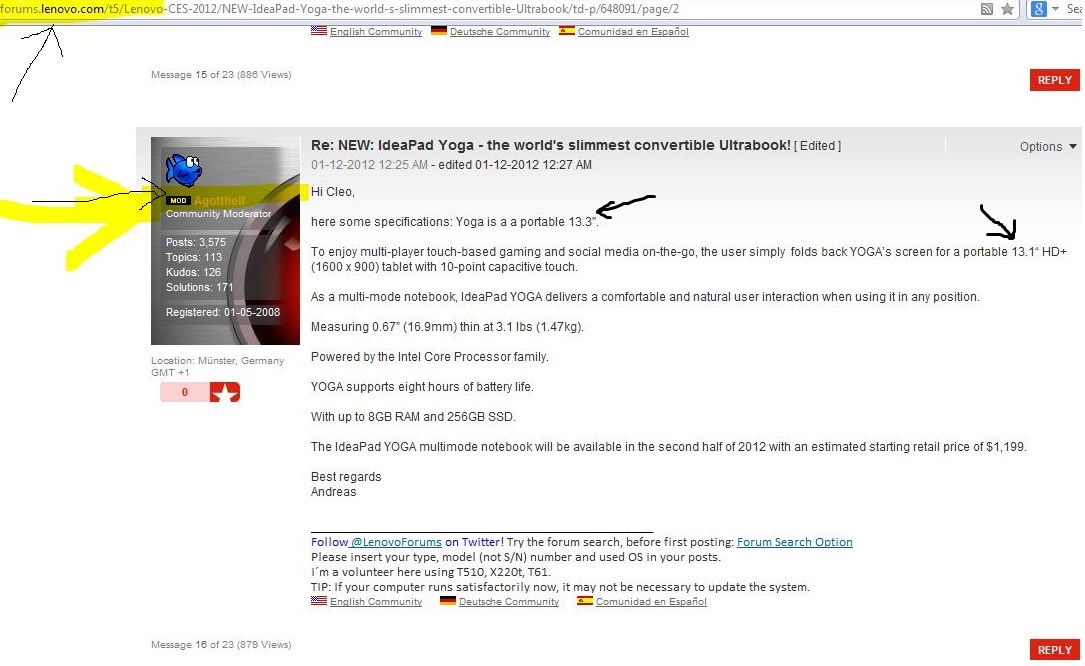Click Solutions: 171 stat line
1085x666 pixels.
pyautogui.click(x=199, y=287)
